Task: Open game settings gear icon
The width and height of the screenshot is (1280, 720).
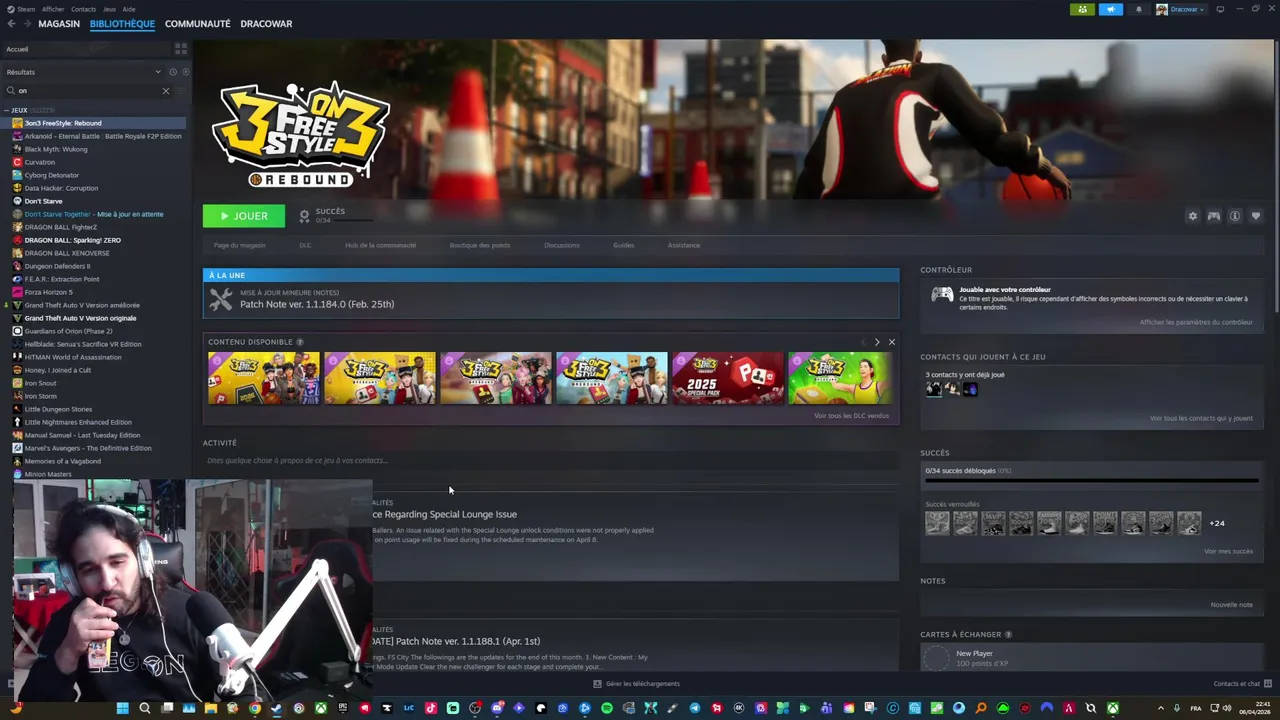Action: [1192, 216]
